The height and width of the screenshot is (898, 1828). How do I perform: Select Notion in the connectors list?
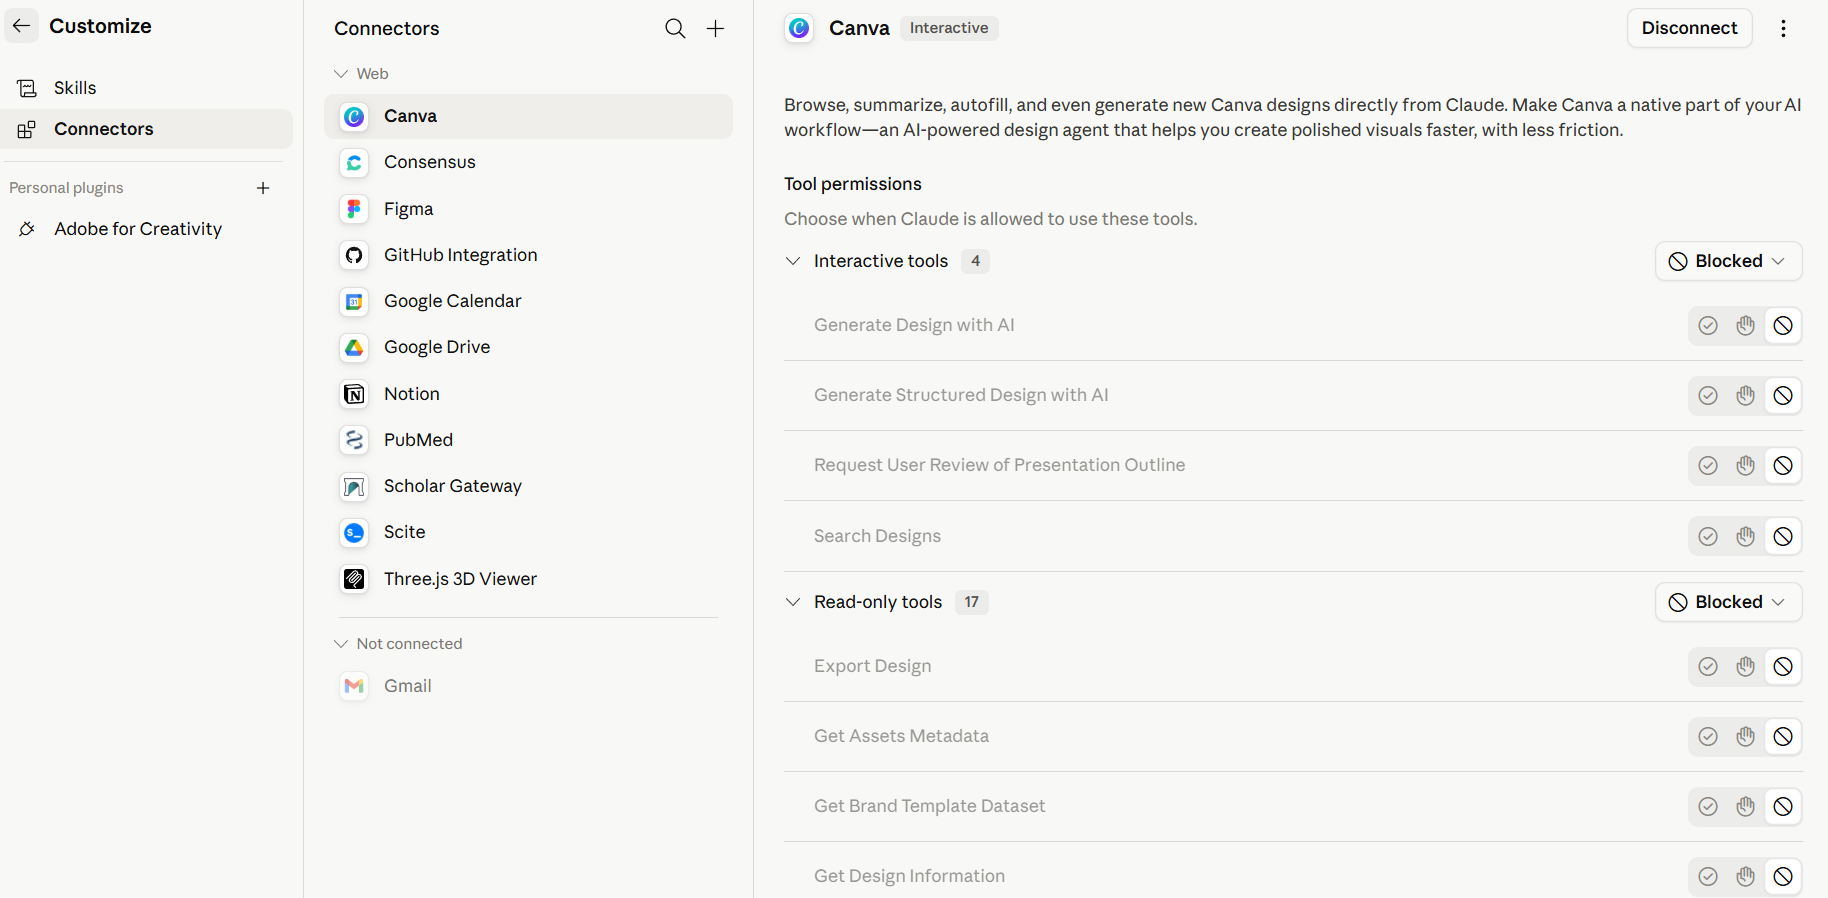[528, 394]
